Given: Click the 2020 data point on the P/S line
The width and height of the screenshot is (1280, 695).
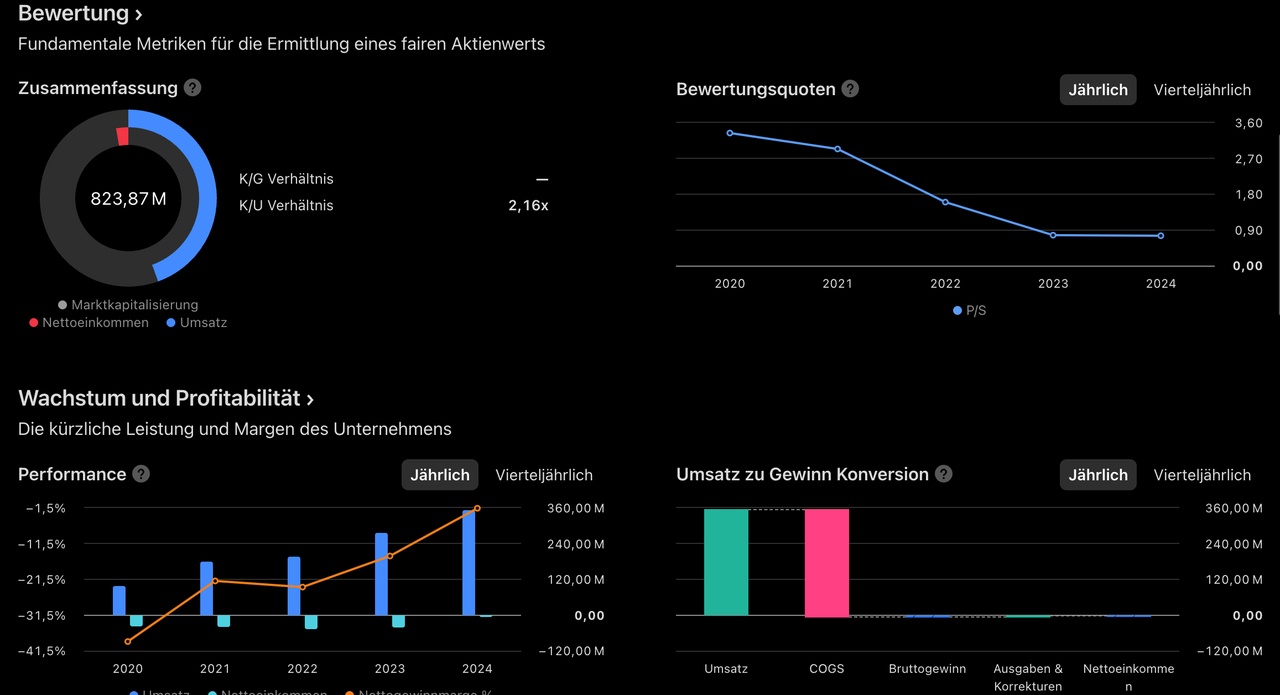Looking at the screenshot, I should click(730, 133).
